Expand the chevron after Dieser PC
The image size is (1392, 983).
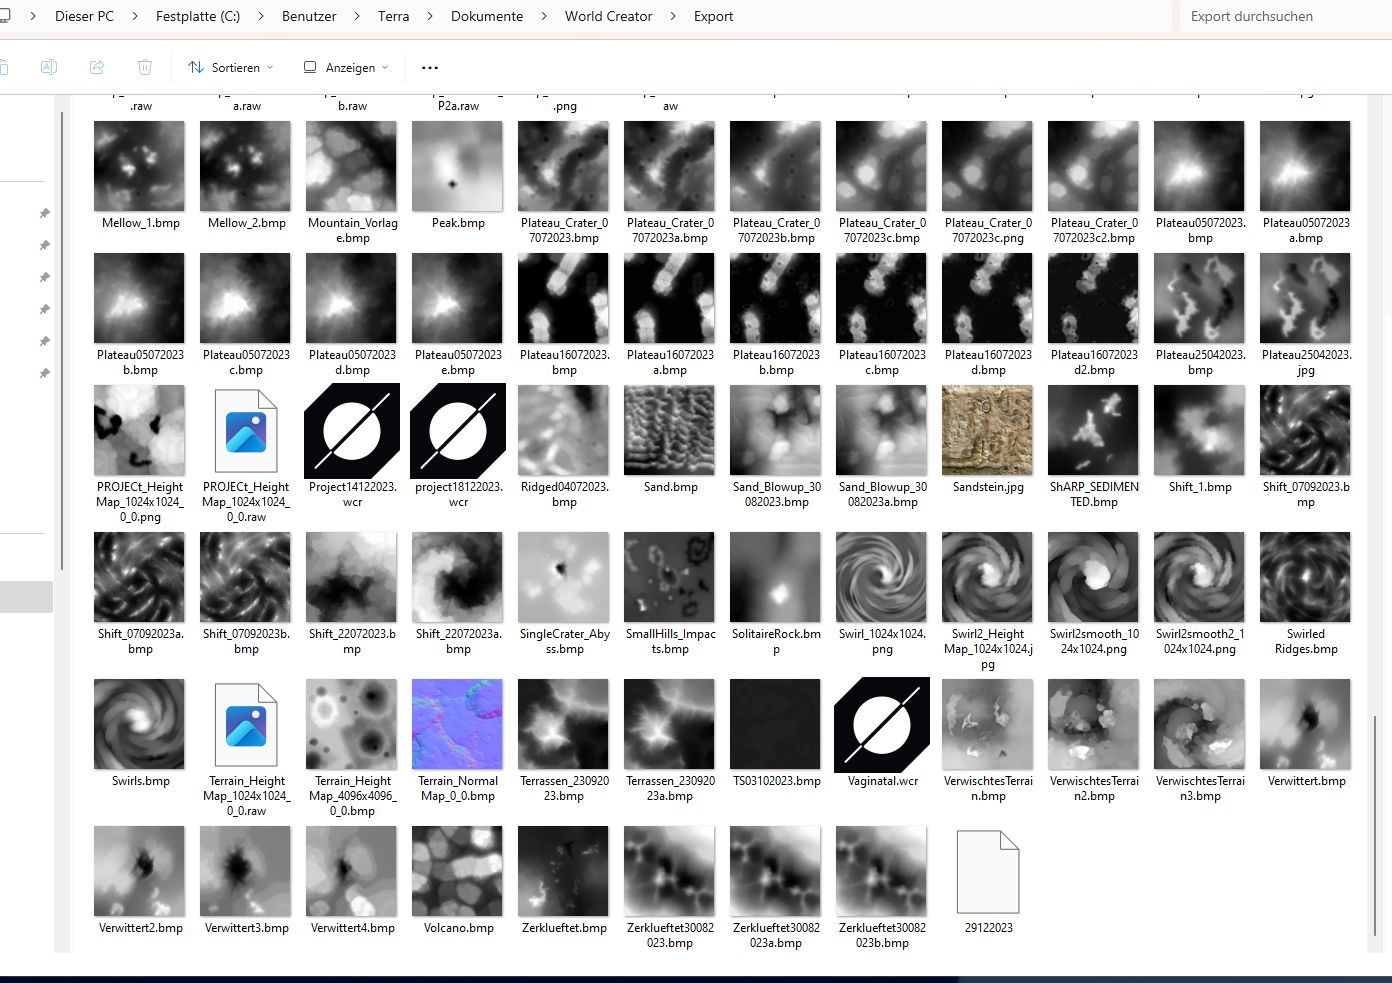tap(135, 16)
